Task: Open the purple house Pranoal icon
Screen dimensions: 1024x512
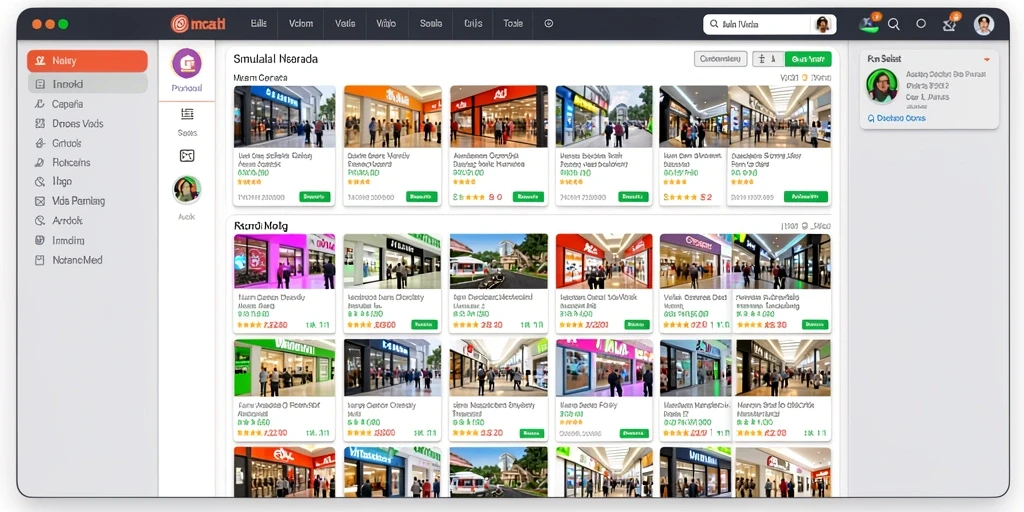Action: (187, 63)
